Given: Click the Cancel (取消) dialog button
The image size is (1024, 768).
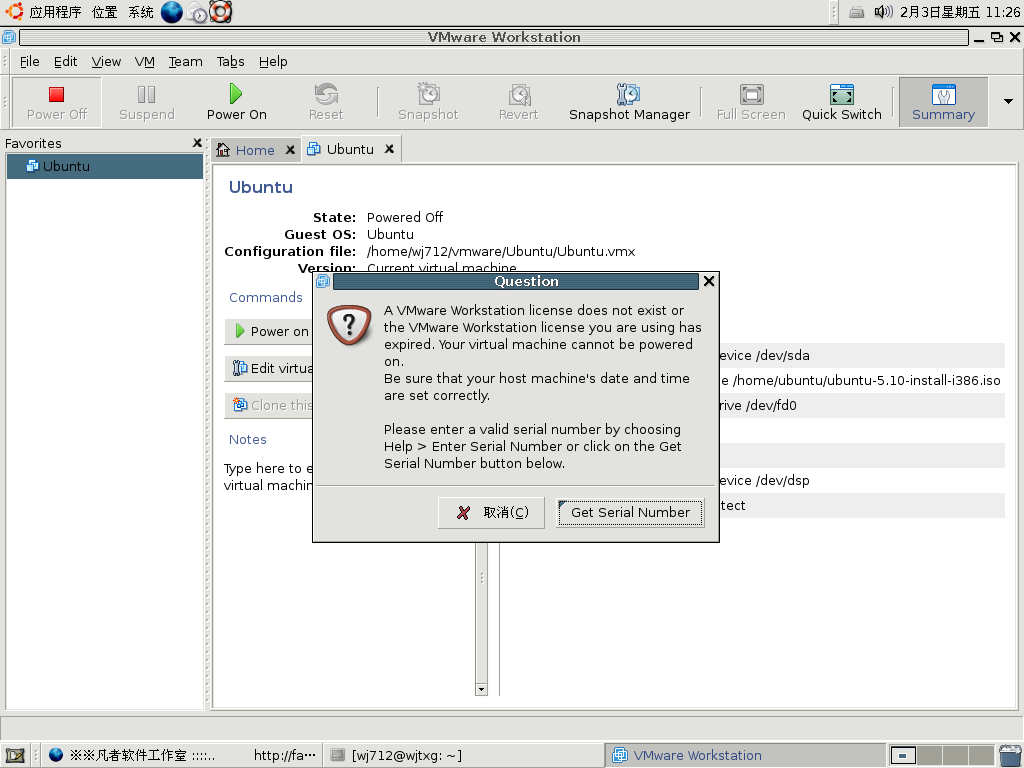Looking at the screenshot, I should (x=492, y=512).
